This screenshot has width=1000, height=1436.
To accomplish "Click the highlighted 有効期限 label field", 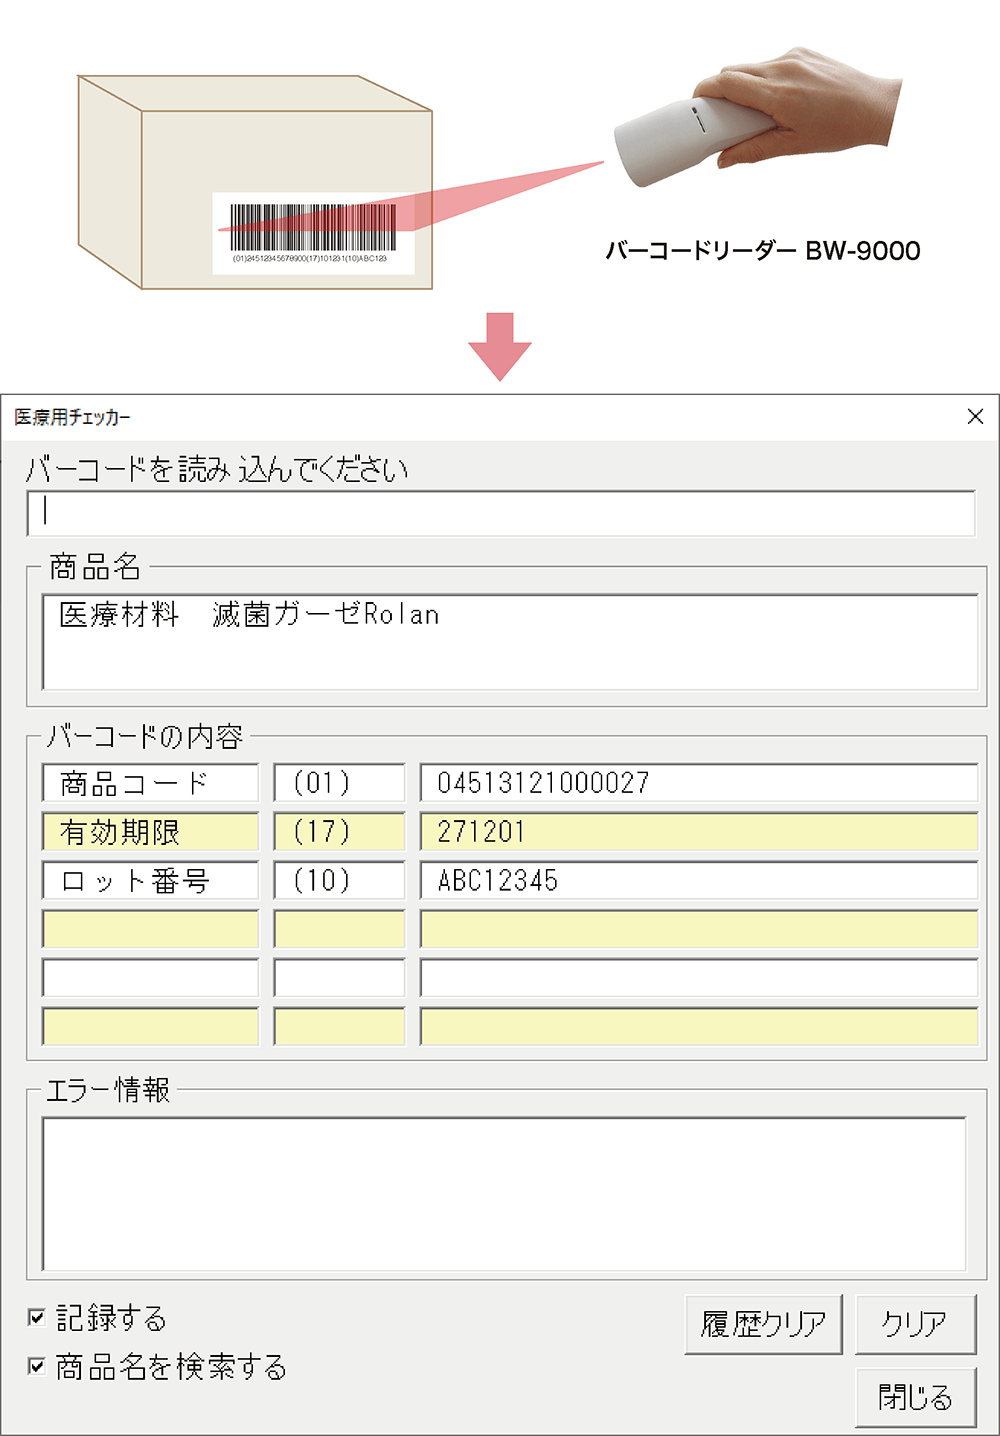I will pyautogui.click(x=149, y=831).
